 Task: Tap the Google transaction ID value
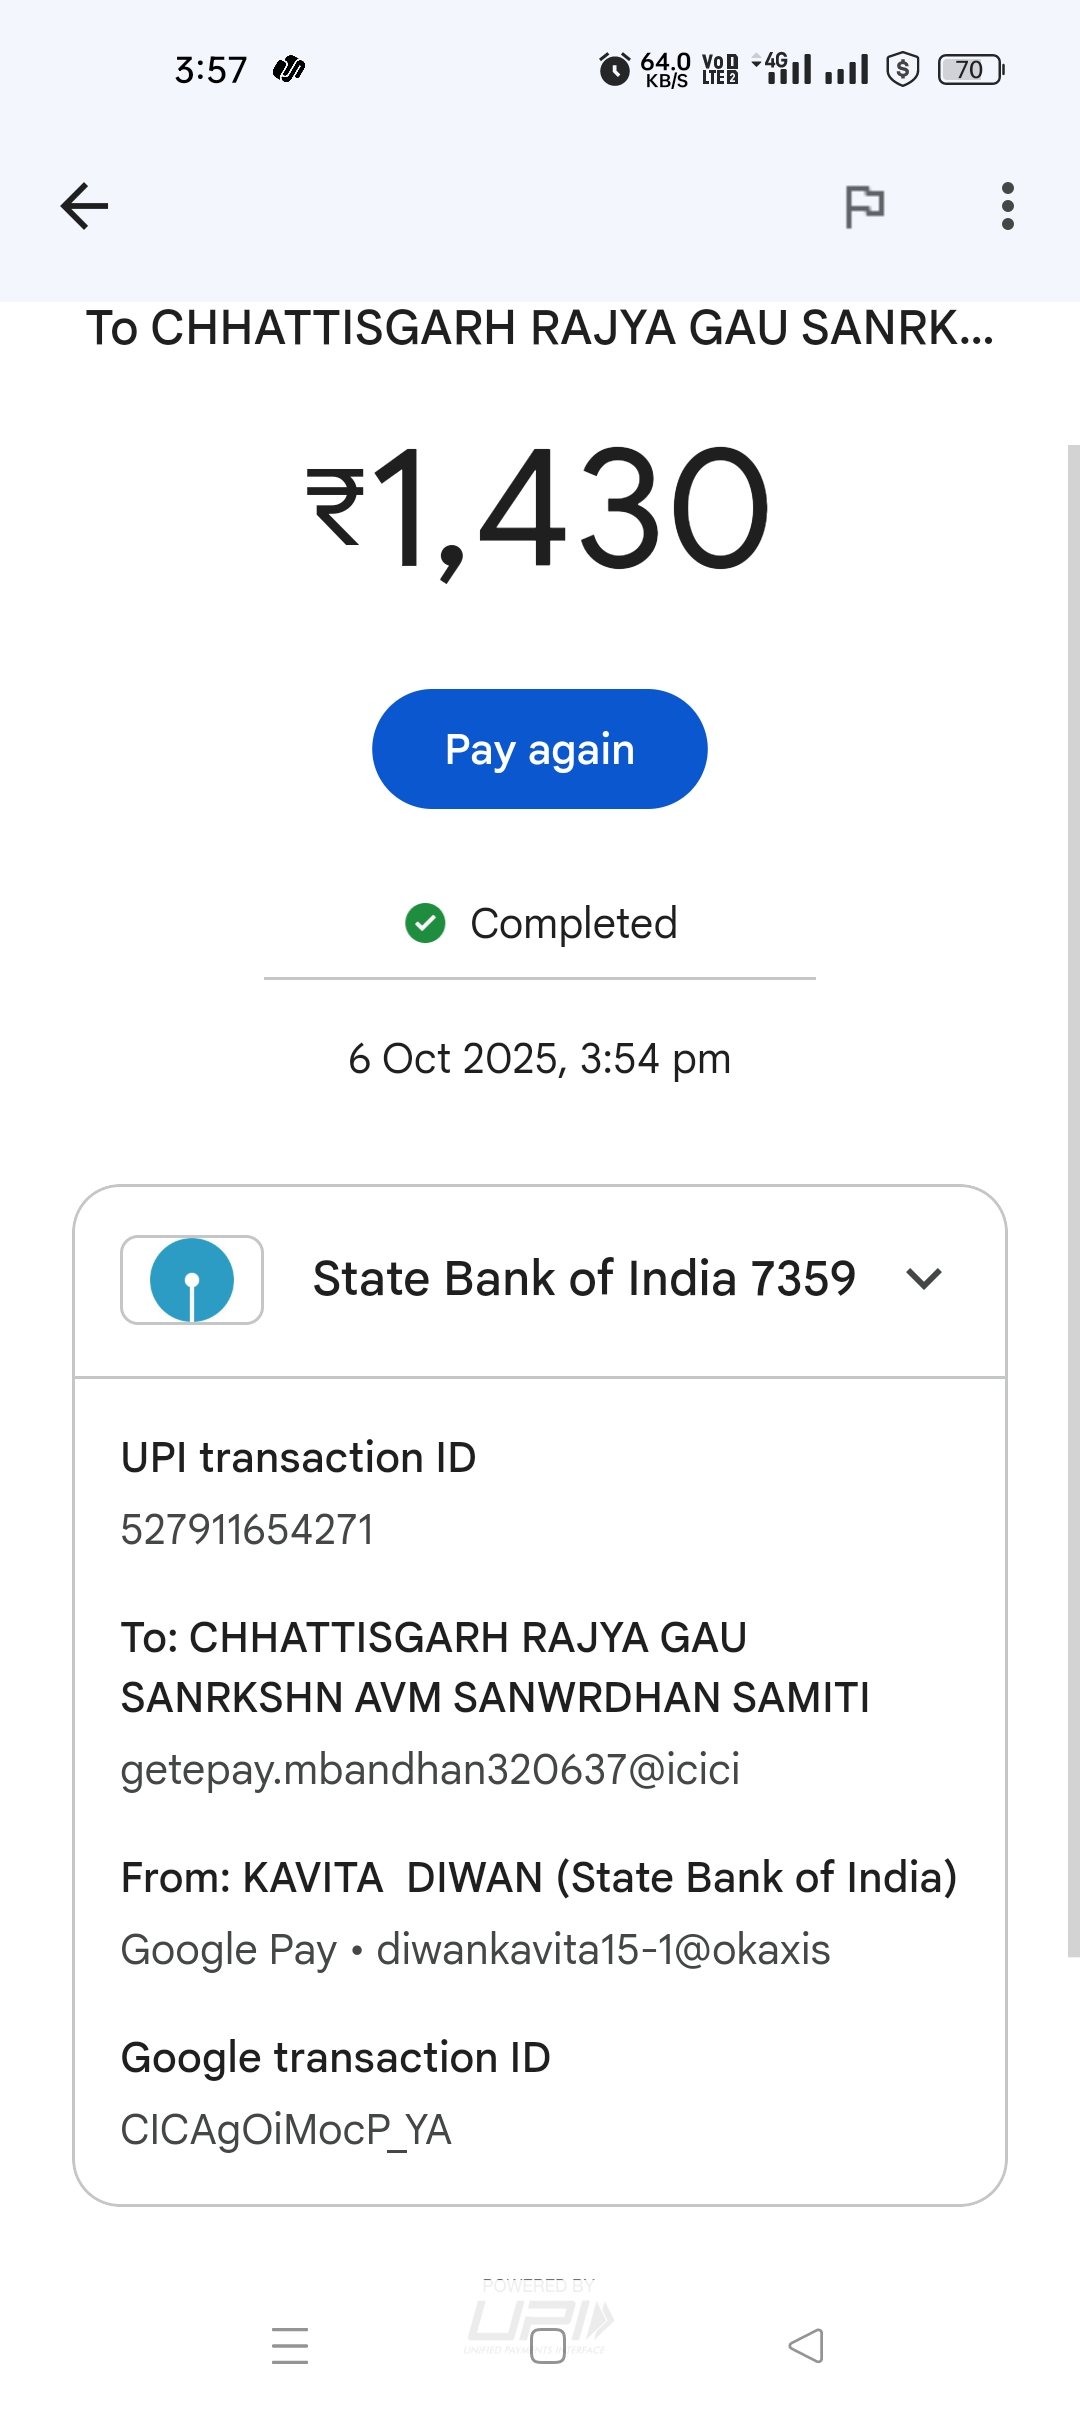pyautogui.click(x=286, y=2129)
